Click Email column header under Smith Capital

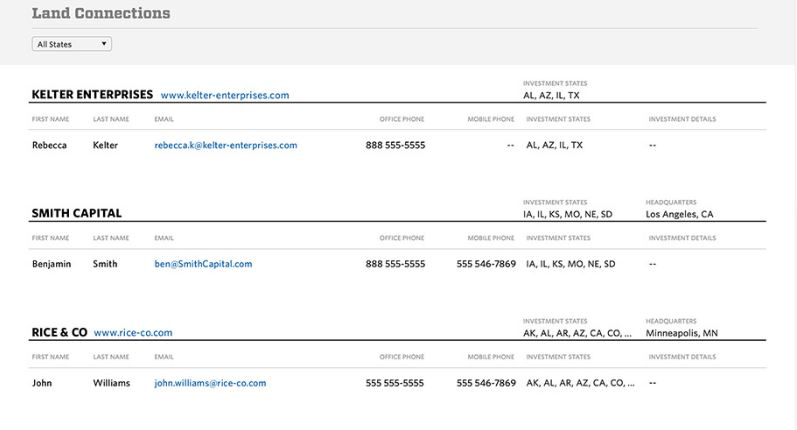pyautogui.click(x=164, y=238)
